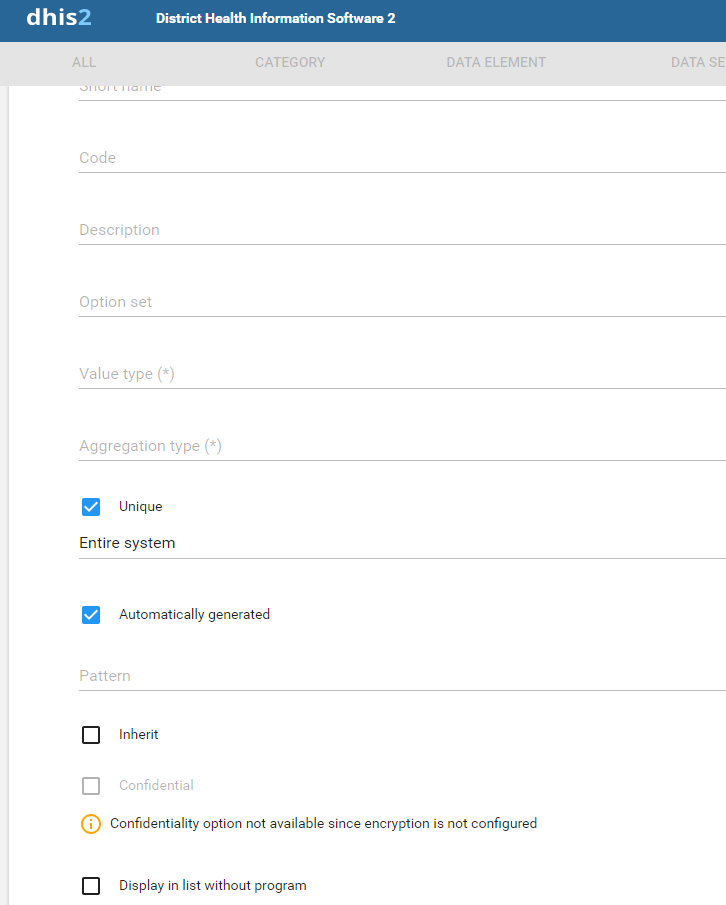Click the disabled Confidential checkbox

point(91,786)
